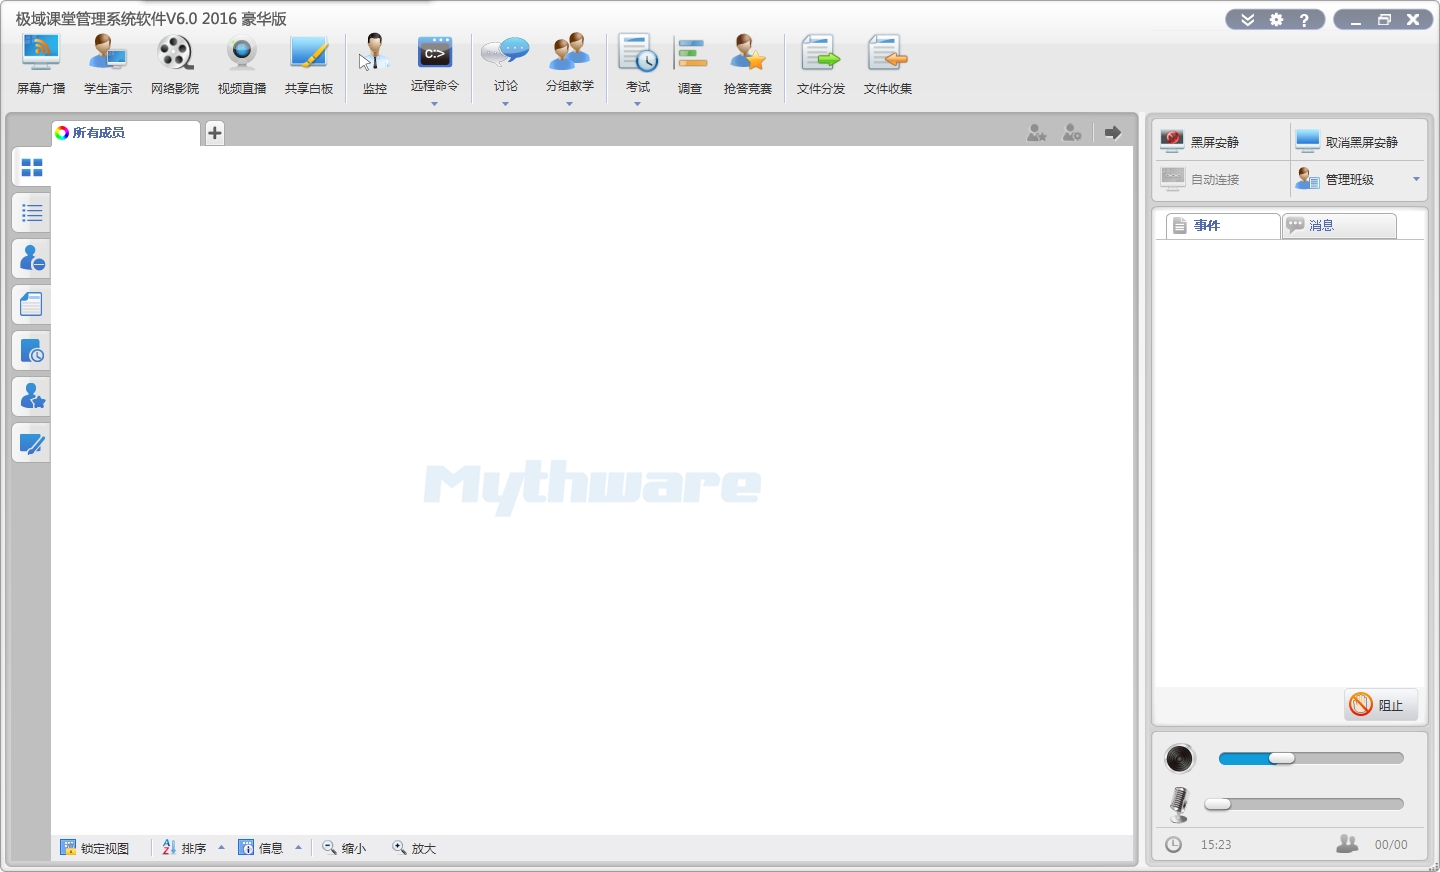
Task: Adjust the speaker volume slider
Action: click(x=1282, y=758)
